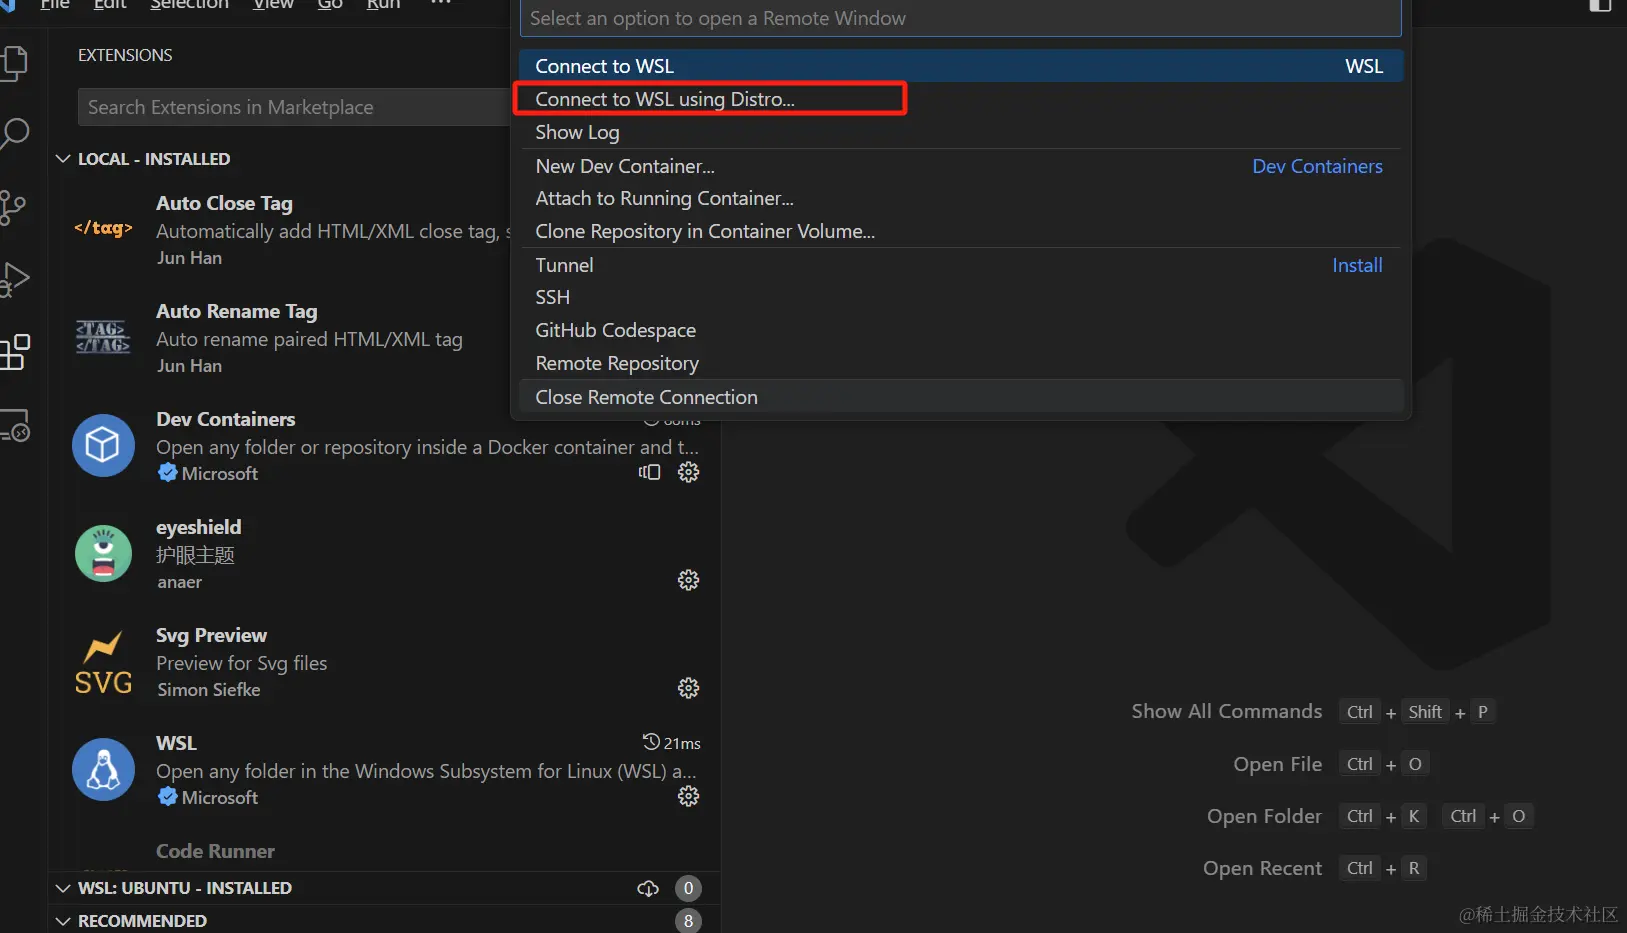Image resolution: width=1627 pixels, height=933 pixels.
Task: Click the Dev Containers cube logo
Action: point(103,445)
